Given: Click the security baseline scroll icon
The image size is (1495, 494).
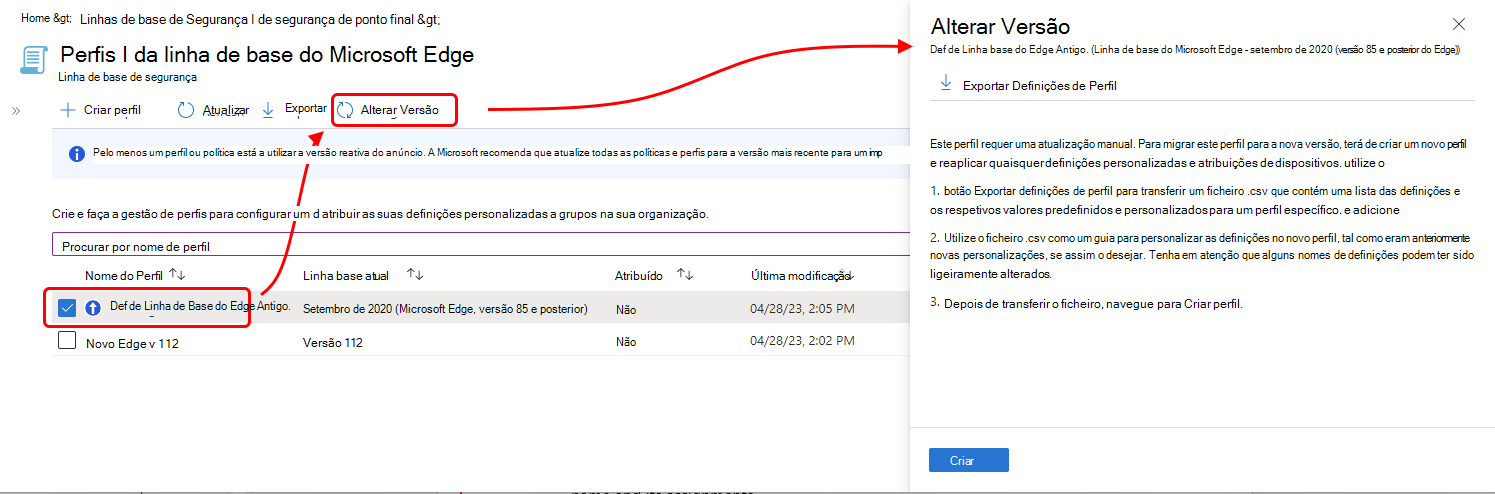Looking at the screenshot, I should tap(33, 59).
